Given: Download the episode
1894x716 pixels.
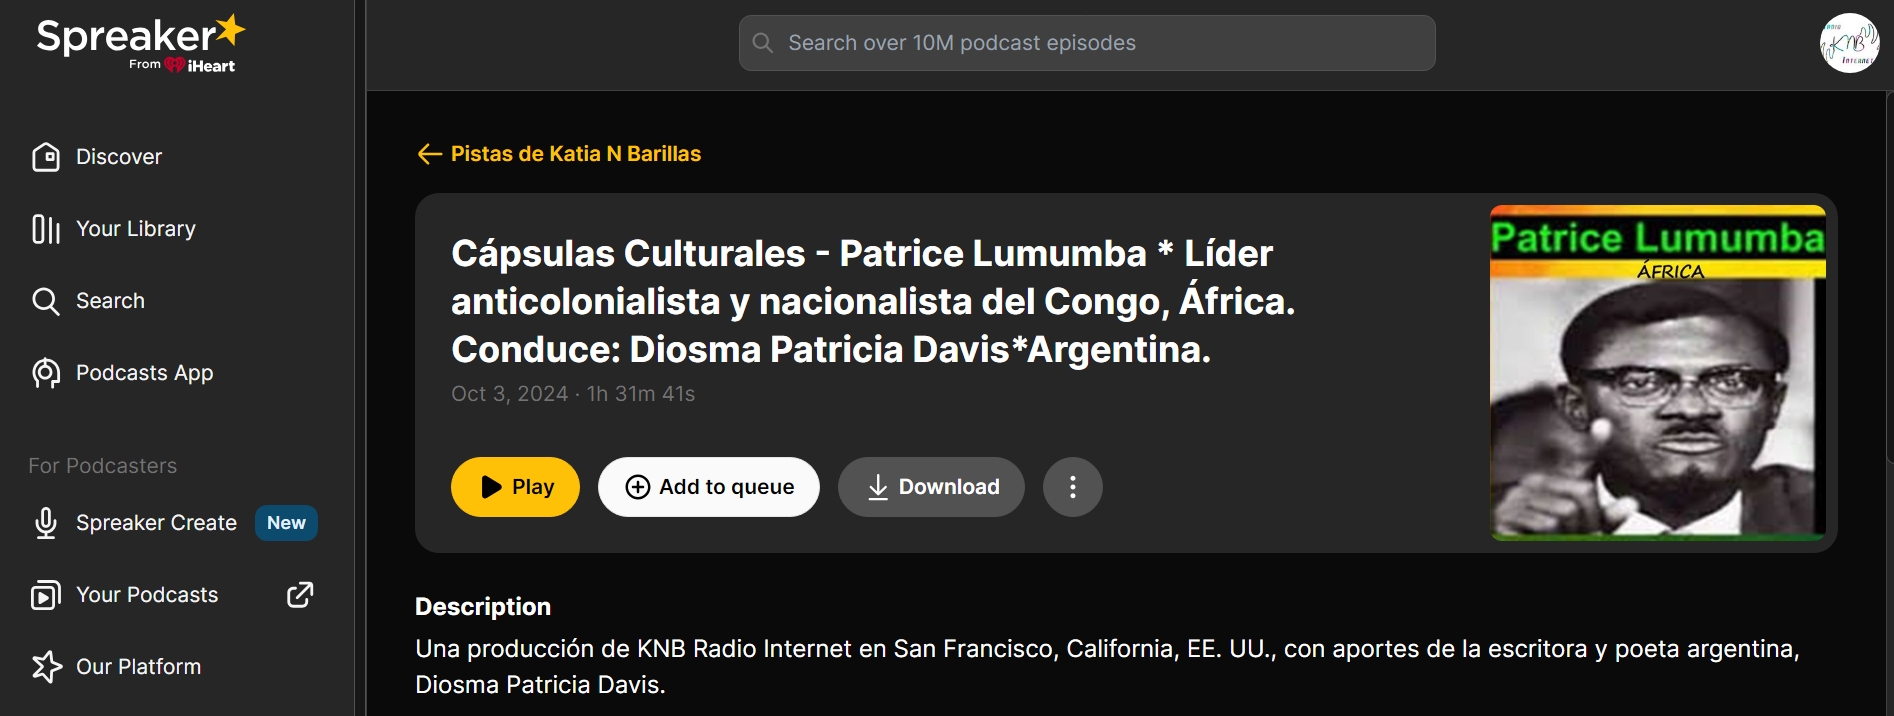Looking at the screenshot, I should click(931, 487).
